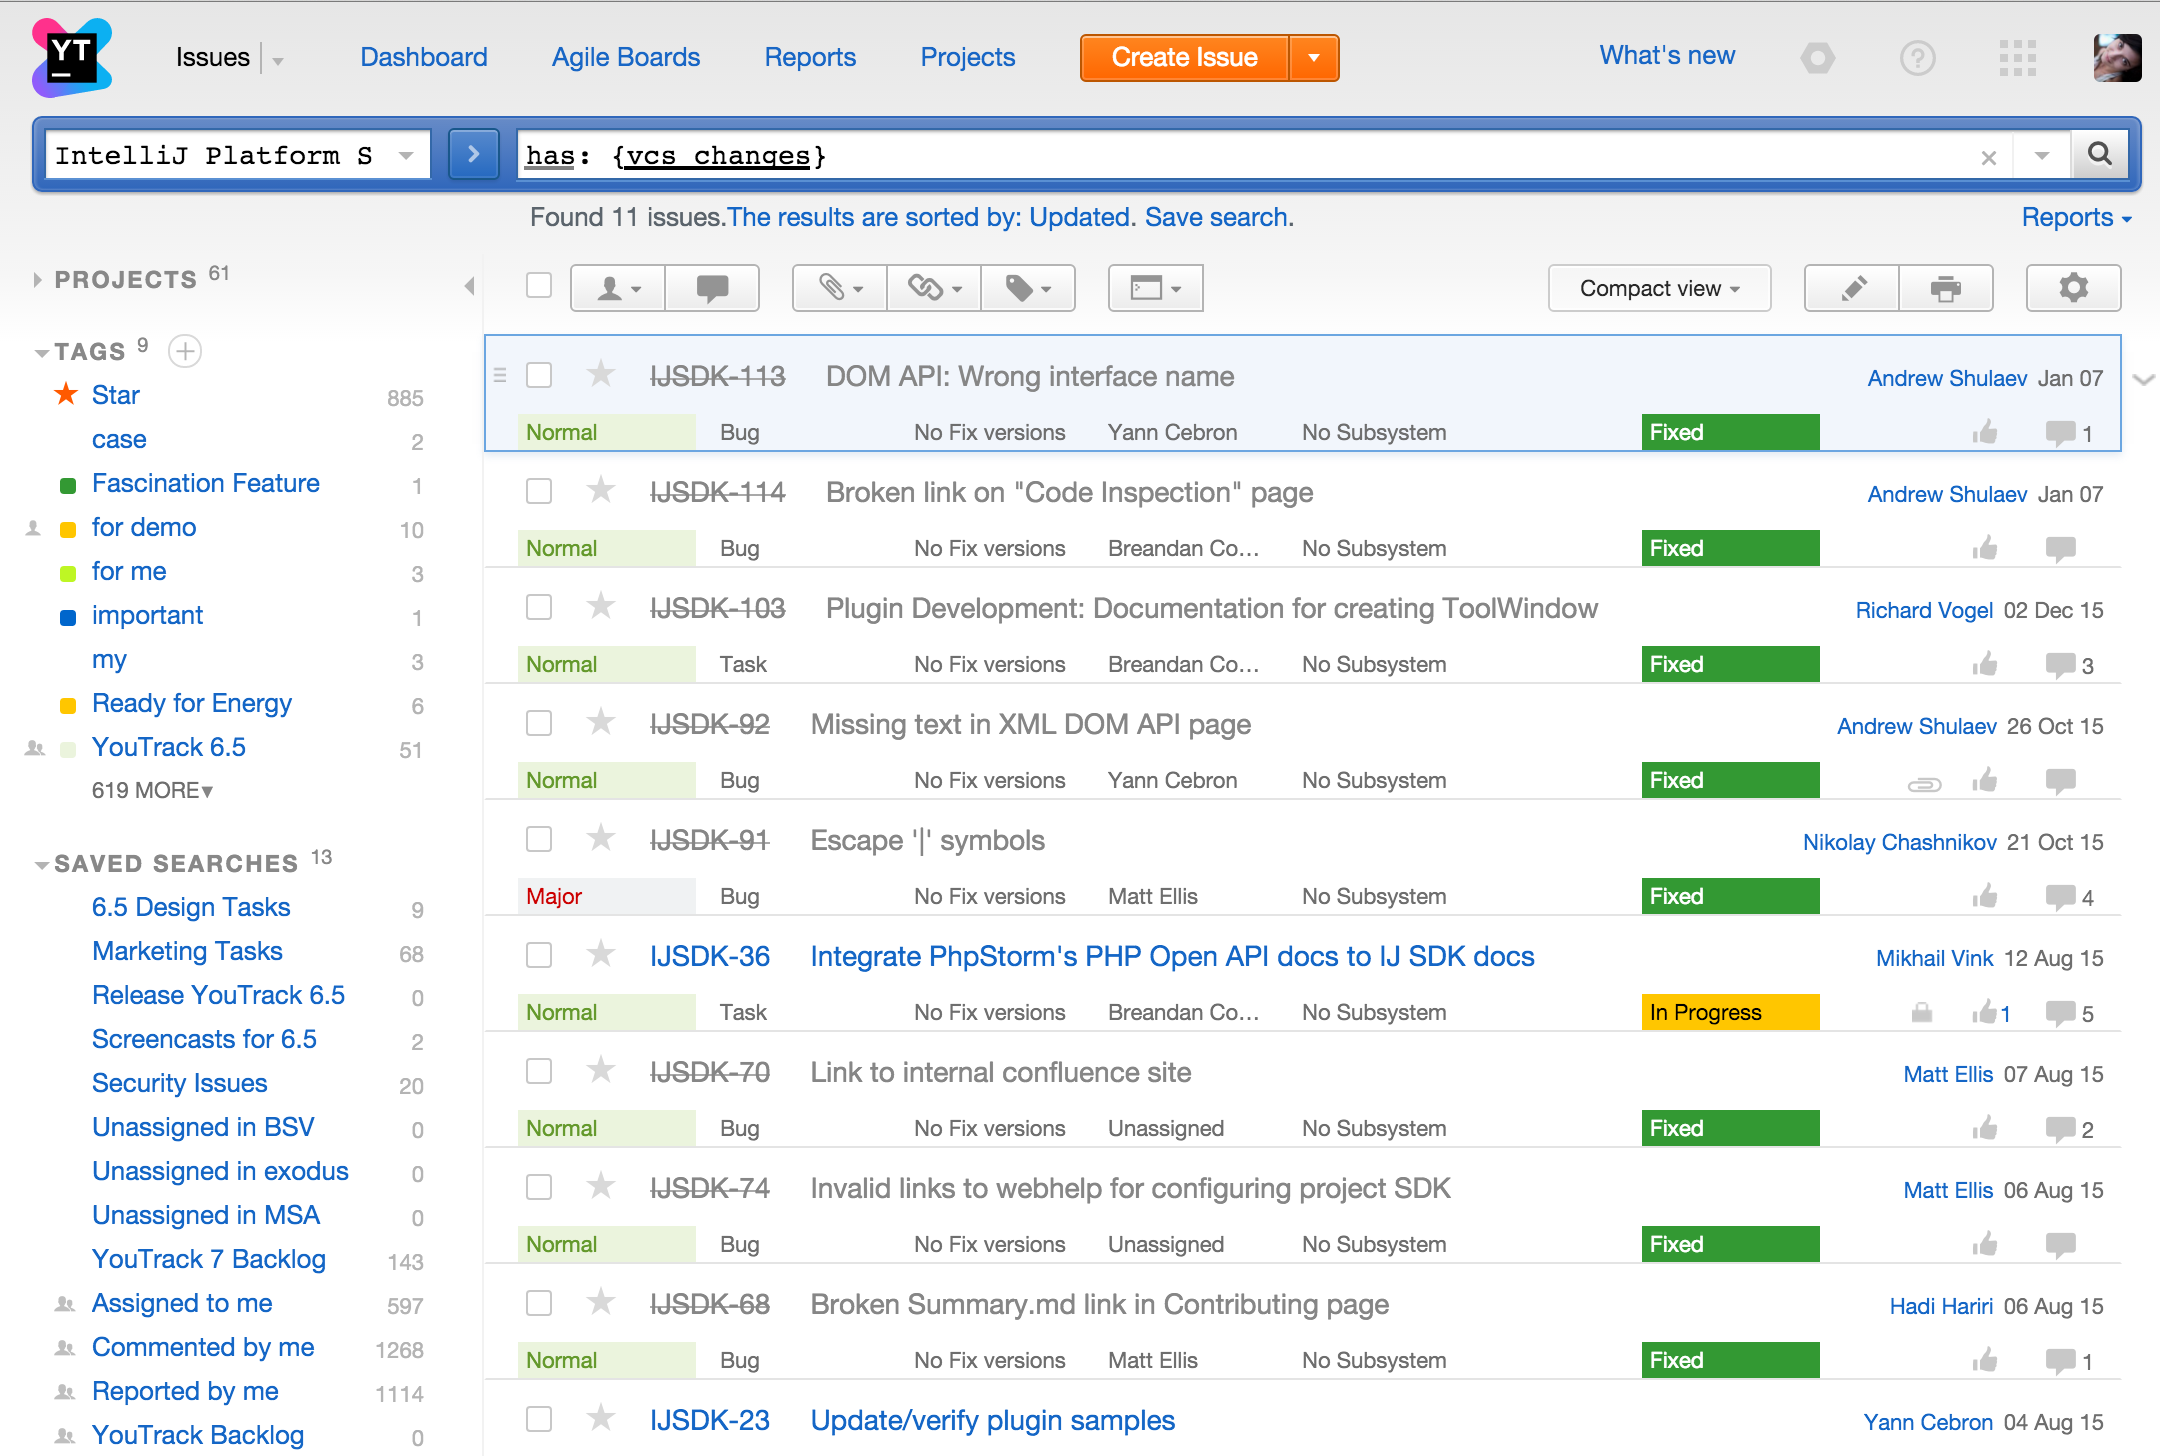Open the comment speech bubble toolbar button
The height and width of the screenshot is (1456, 2160).
(x=713, y=288)
